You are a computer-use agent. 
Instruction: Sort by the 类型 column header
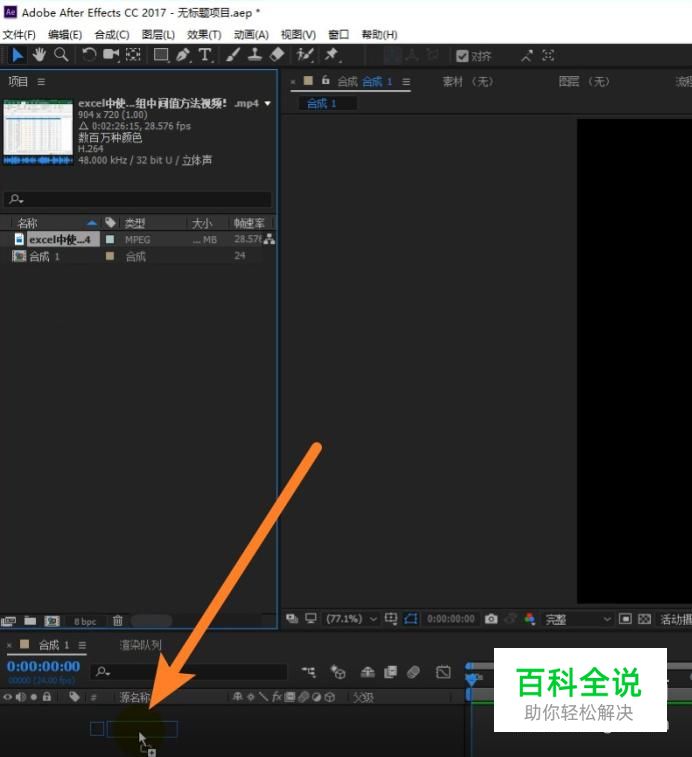135,223
